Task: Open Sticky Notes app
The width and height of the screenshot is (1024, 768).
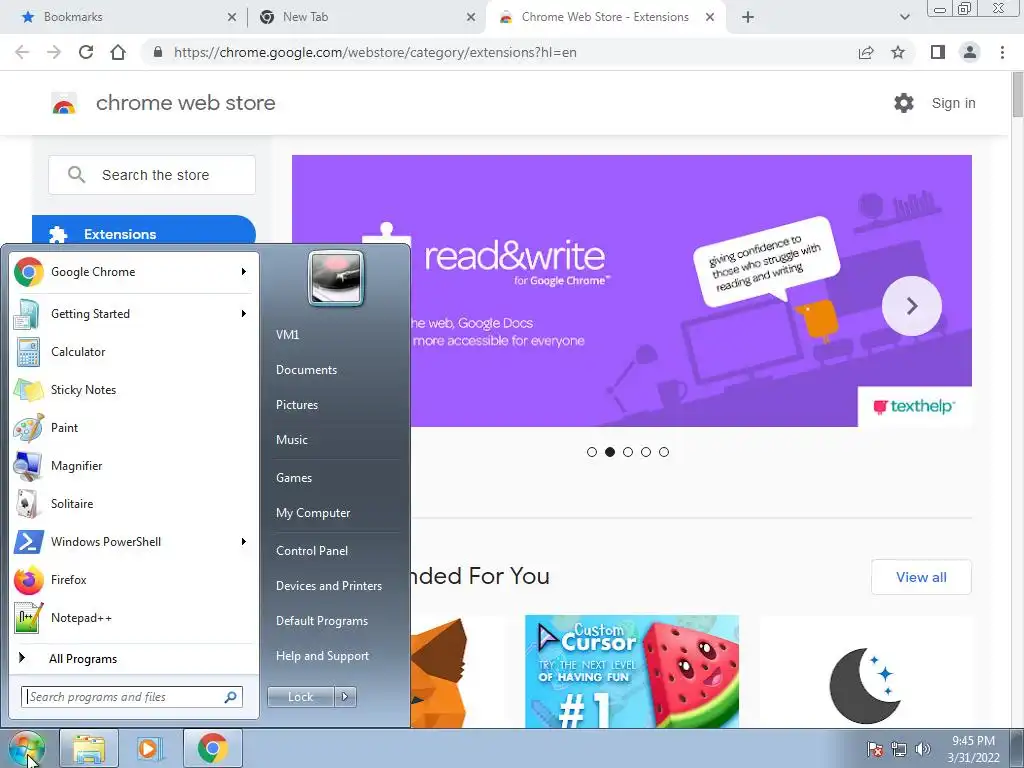Action: [x=135, y=389]
